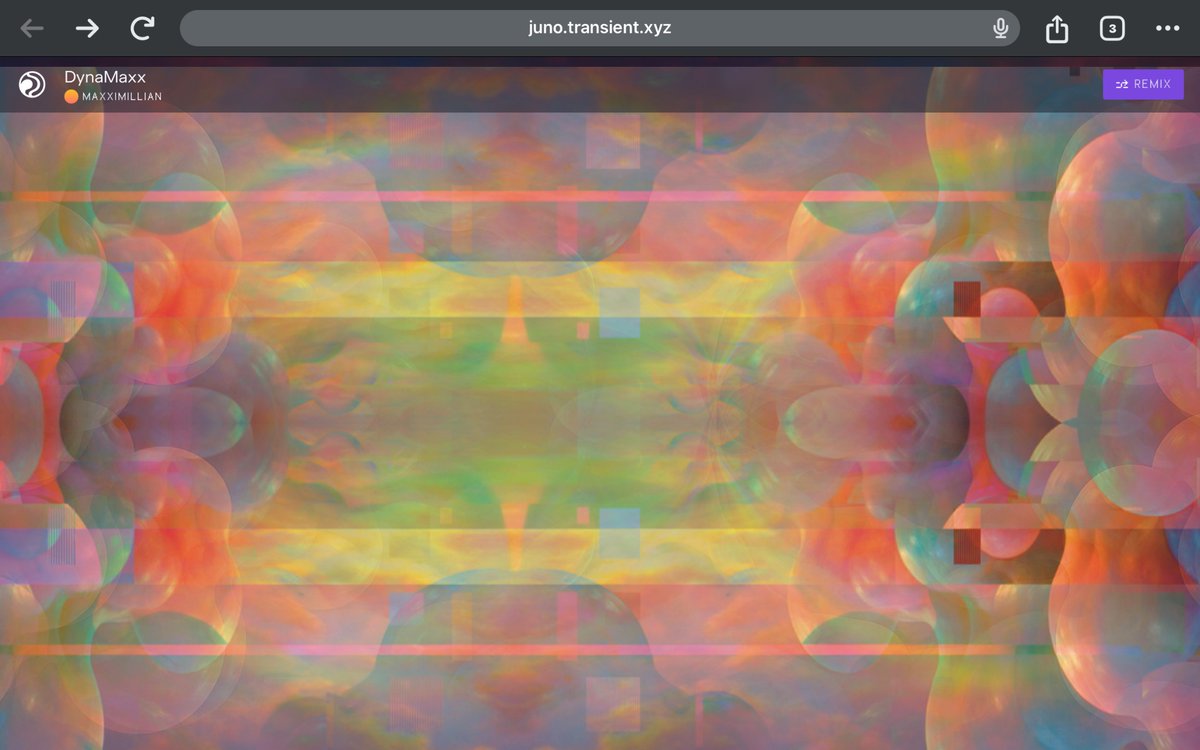
Task: Open the DynaMaxx artwork title
Action: point(105,77)
